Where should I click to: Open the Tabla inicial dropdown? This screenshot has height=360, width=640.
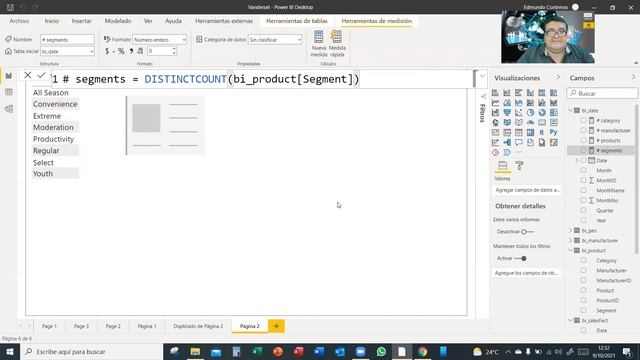[x=67, y=51]
